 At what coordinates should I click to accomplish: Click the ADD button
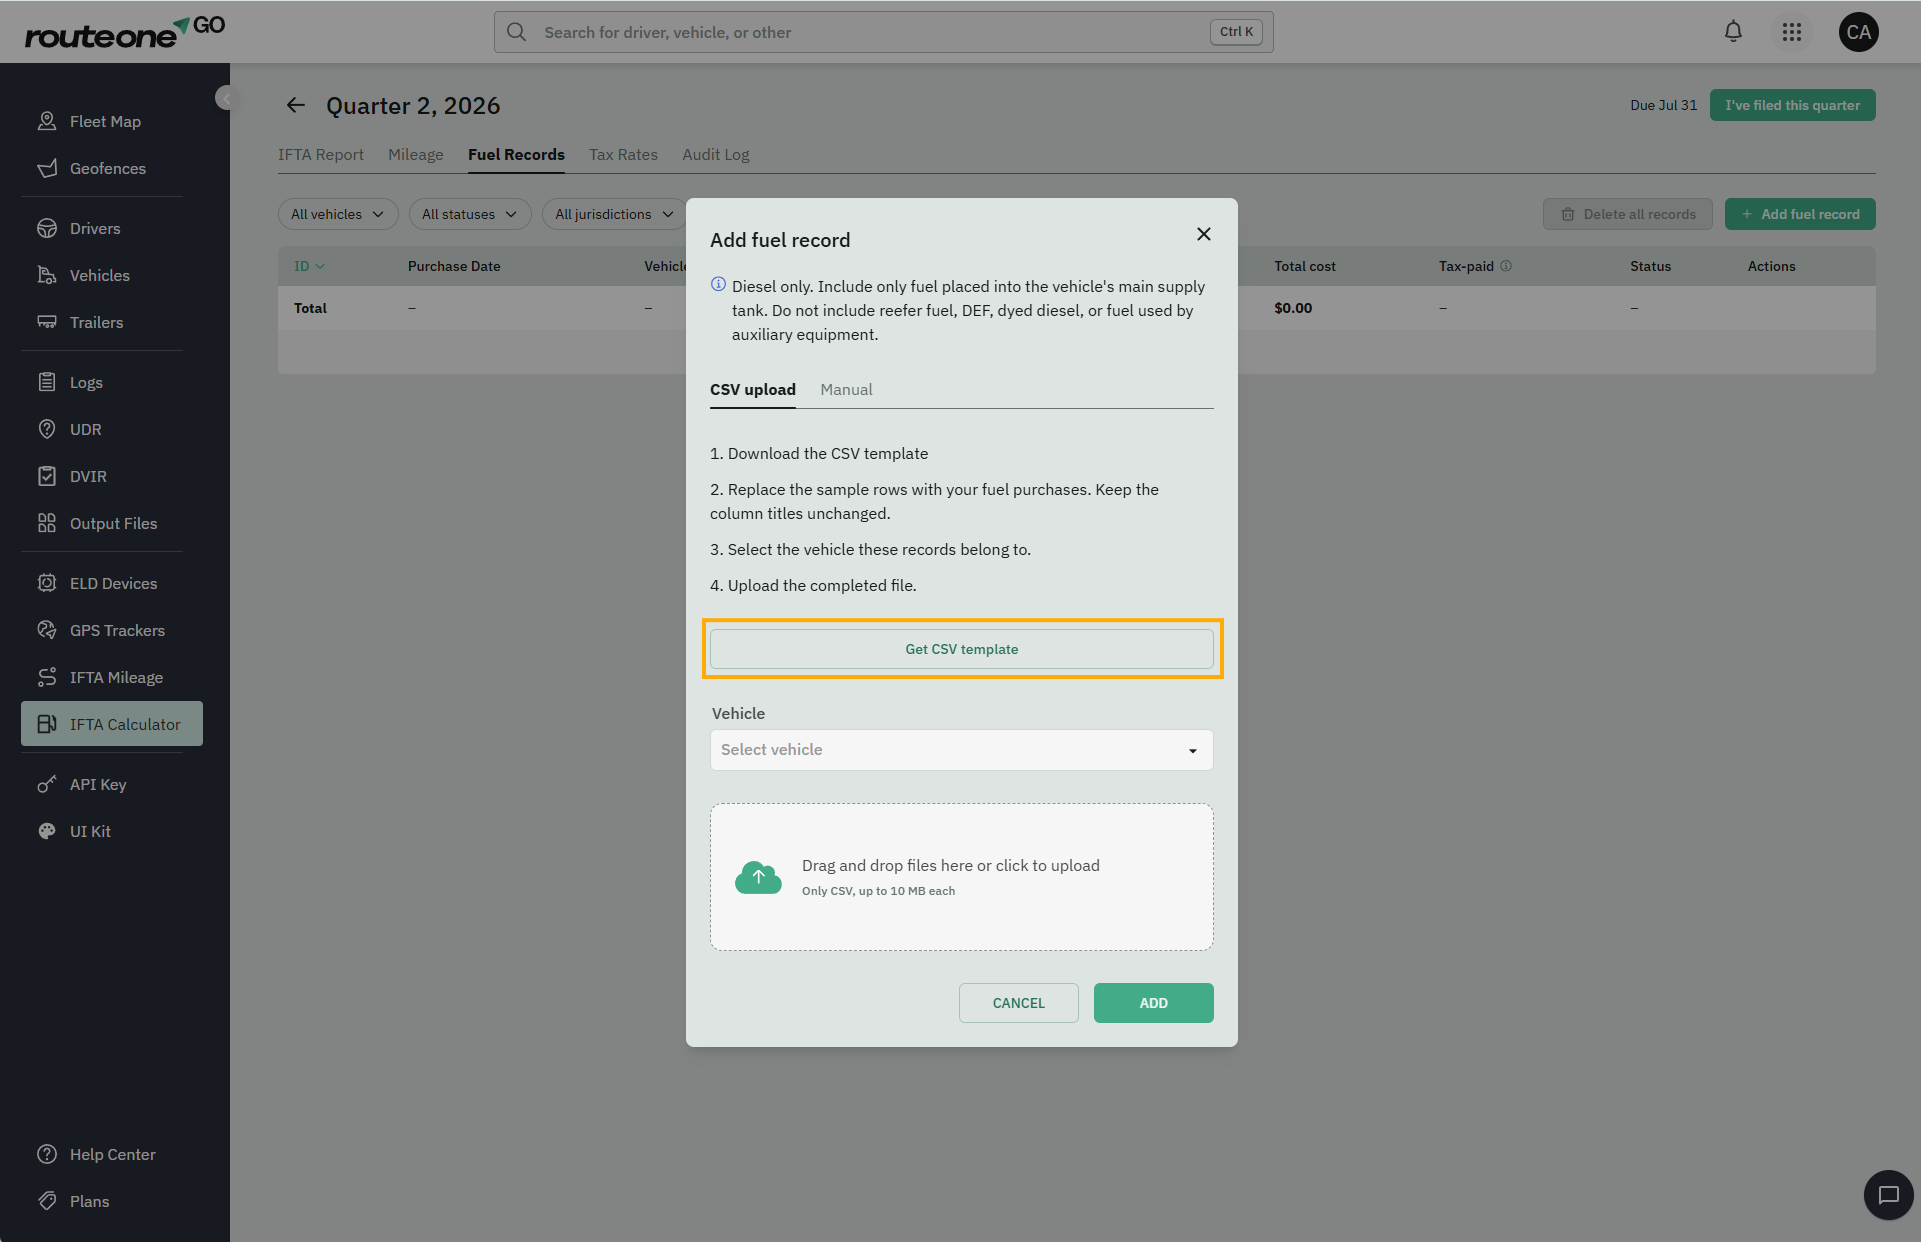[1154, 1003]
